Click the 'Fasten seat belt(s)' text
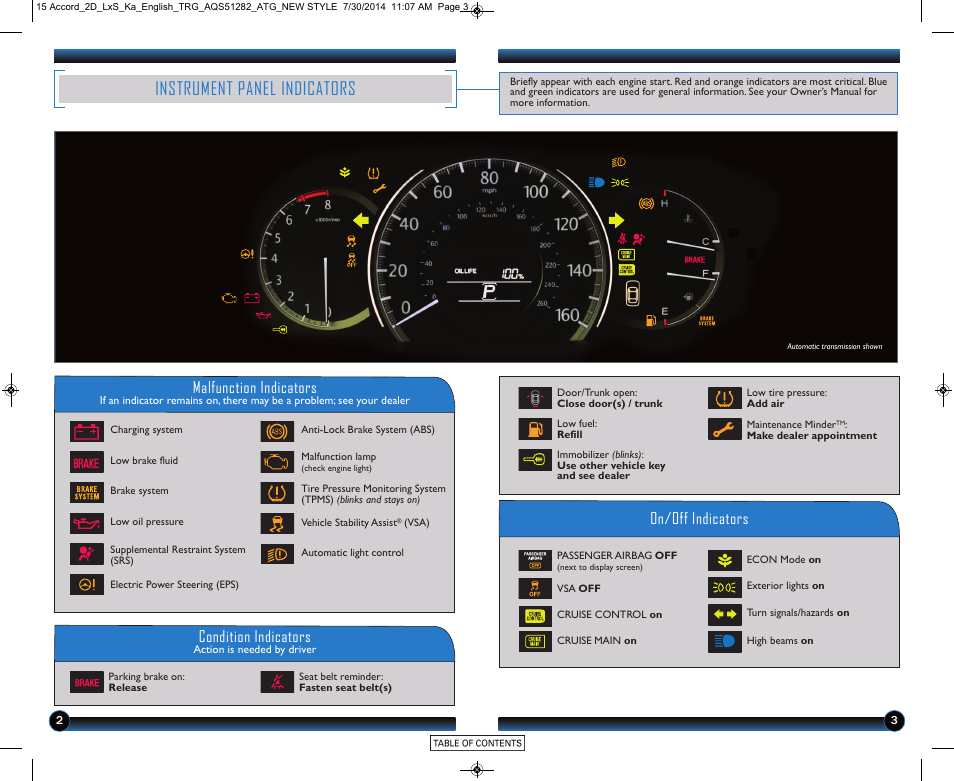 coord(345,687)
